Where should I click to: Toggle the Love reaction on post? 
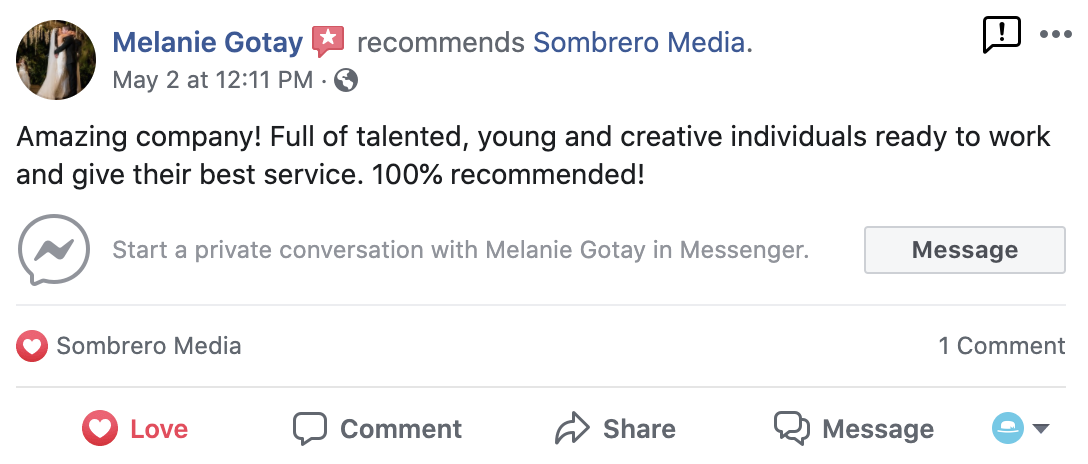(135, 429)
